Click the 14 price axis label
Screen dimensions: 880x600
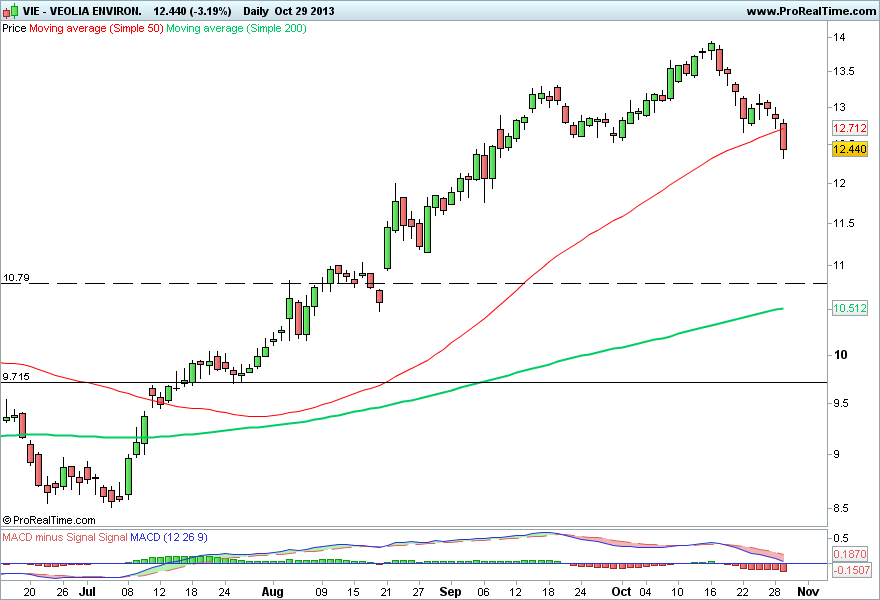coord(840,37)
